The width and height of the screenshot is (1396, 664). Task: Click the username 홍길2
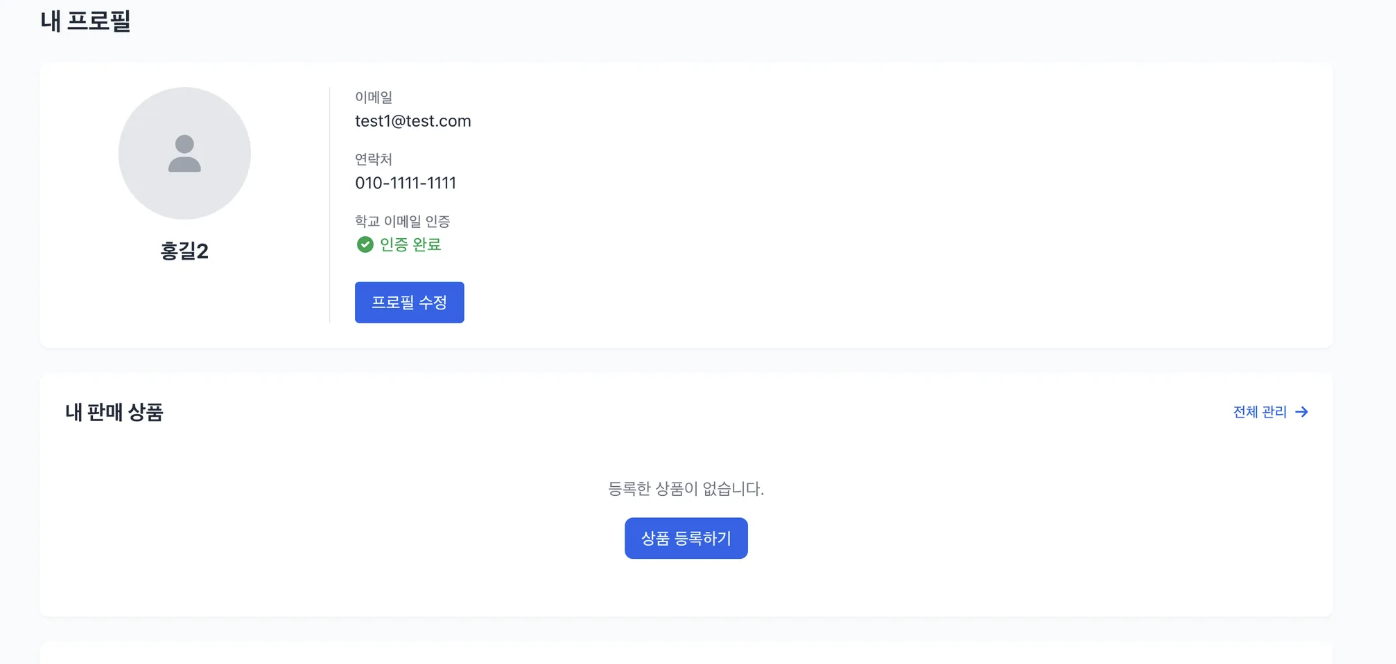click(x=185, y=251)
